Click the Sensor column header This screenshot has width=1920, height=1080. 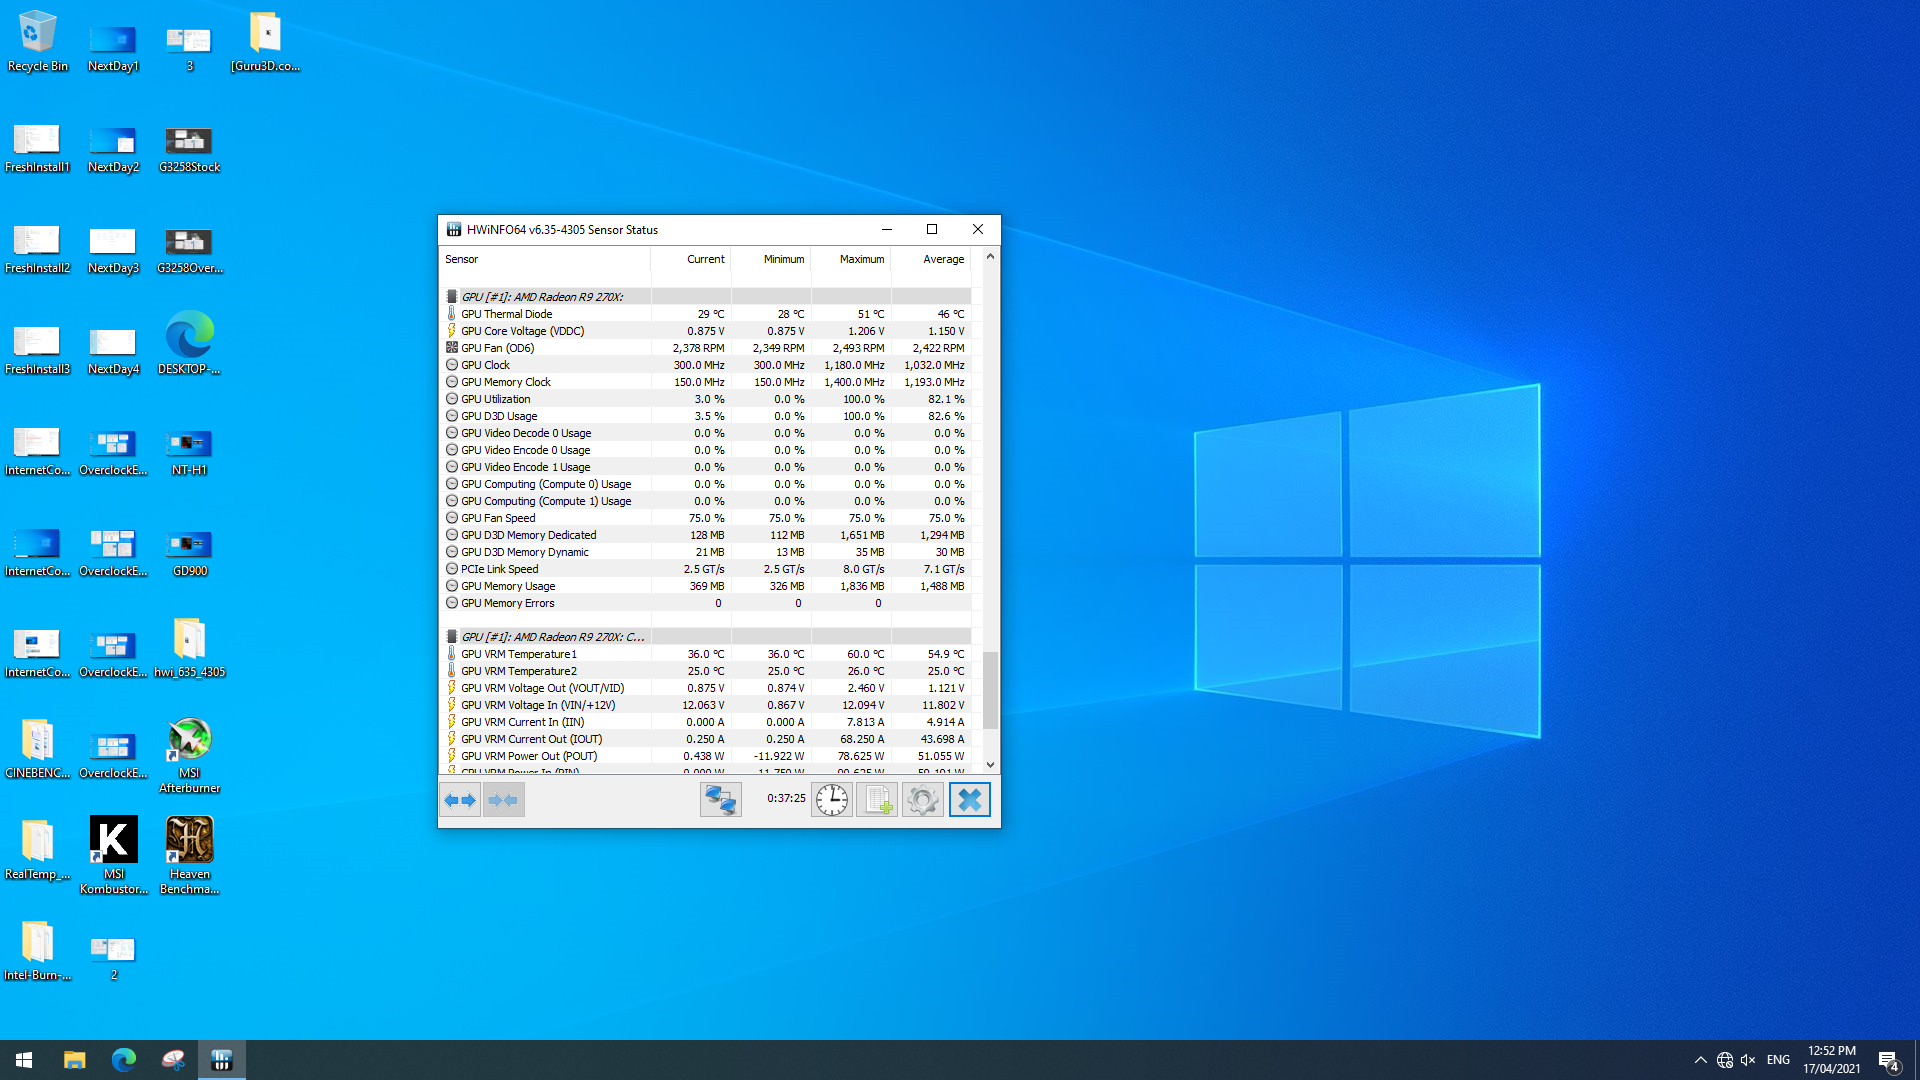click(545, 259)
